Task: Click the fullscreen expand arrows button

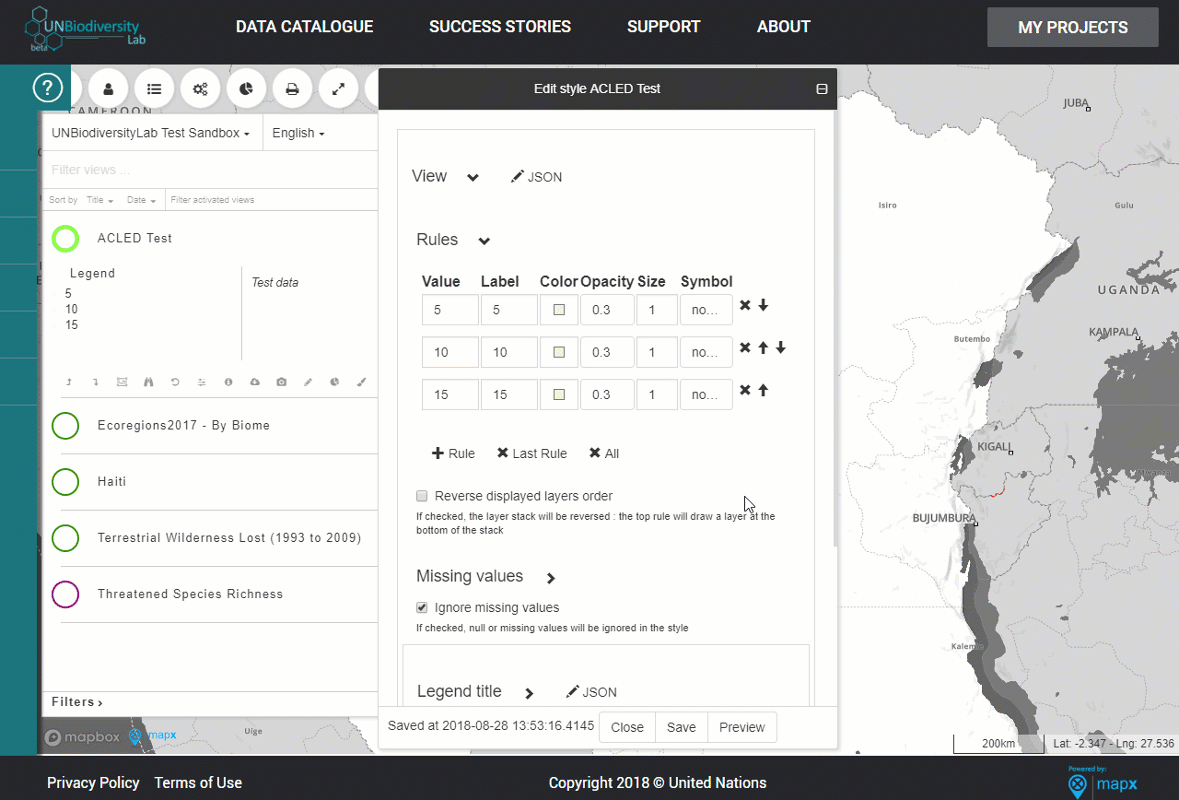Action: (x=338, y=89)
